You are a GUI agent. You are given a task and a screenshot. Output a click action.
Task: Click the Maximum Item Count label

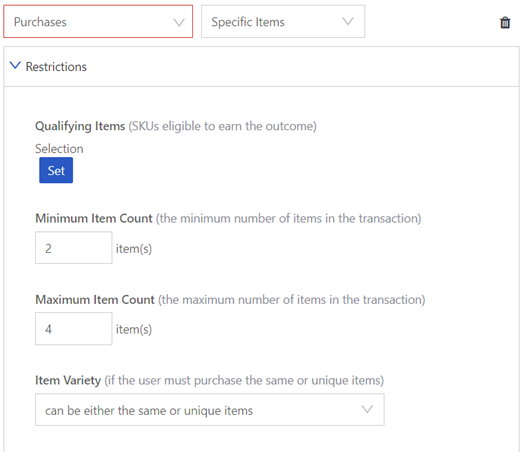coord(95,300)
